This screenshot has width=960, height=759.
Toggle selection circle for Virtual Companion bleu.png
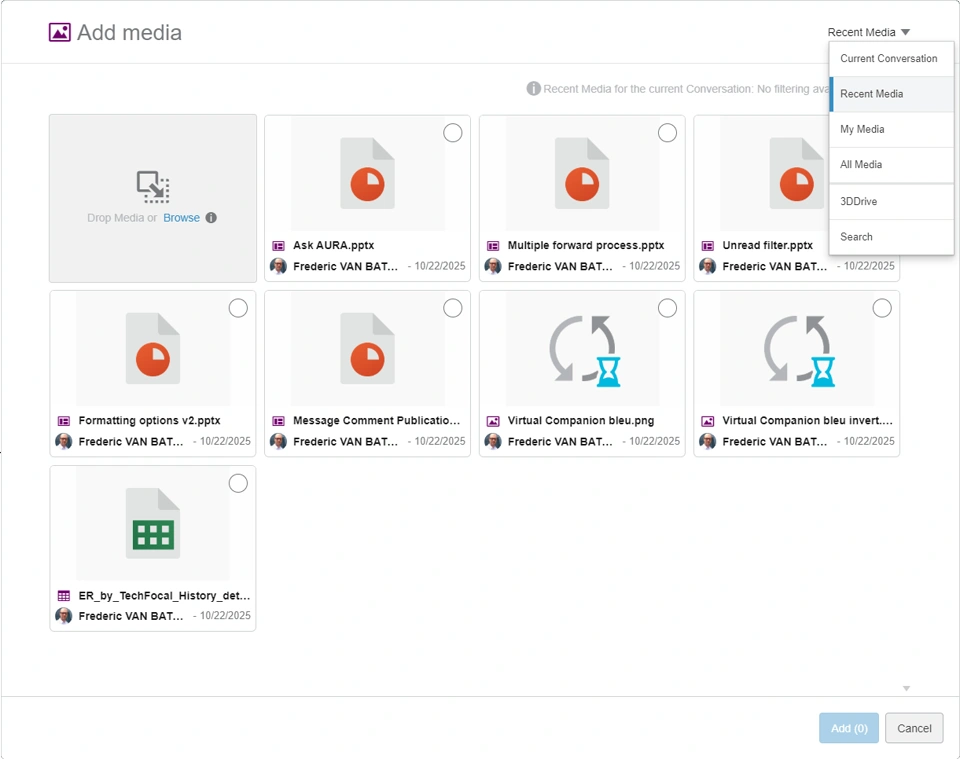click(x=667, y=308)
